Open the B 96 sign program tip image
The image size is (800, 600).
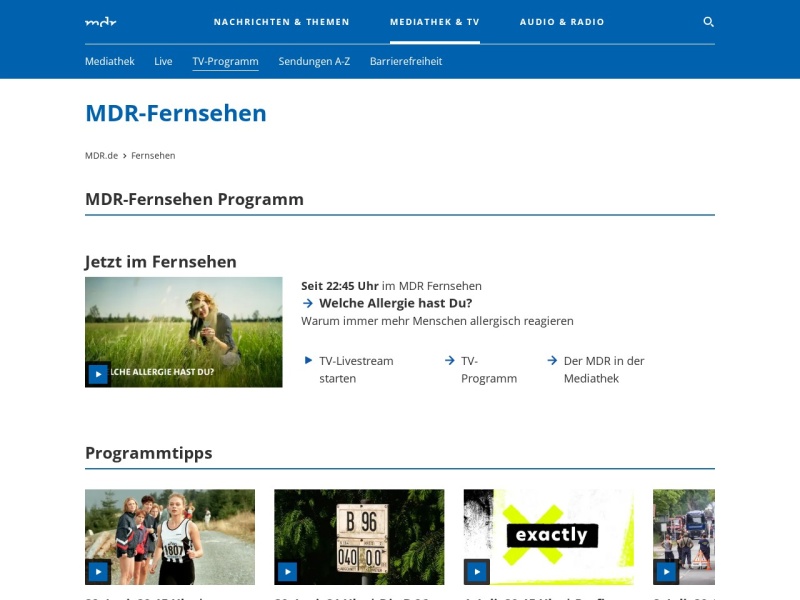tap(359, 537)
